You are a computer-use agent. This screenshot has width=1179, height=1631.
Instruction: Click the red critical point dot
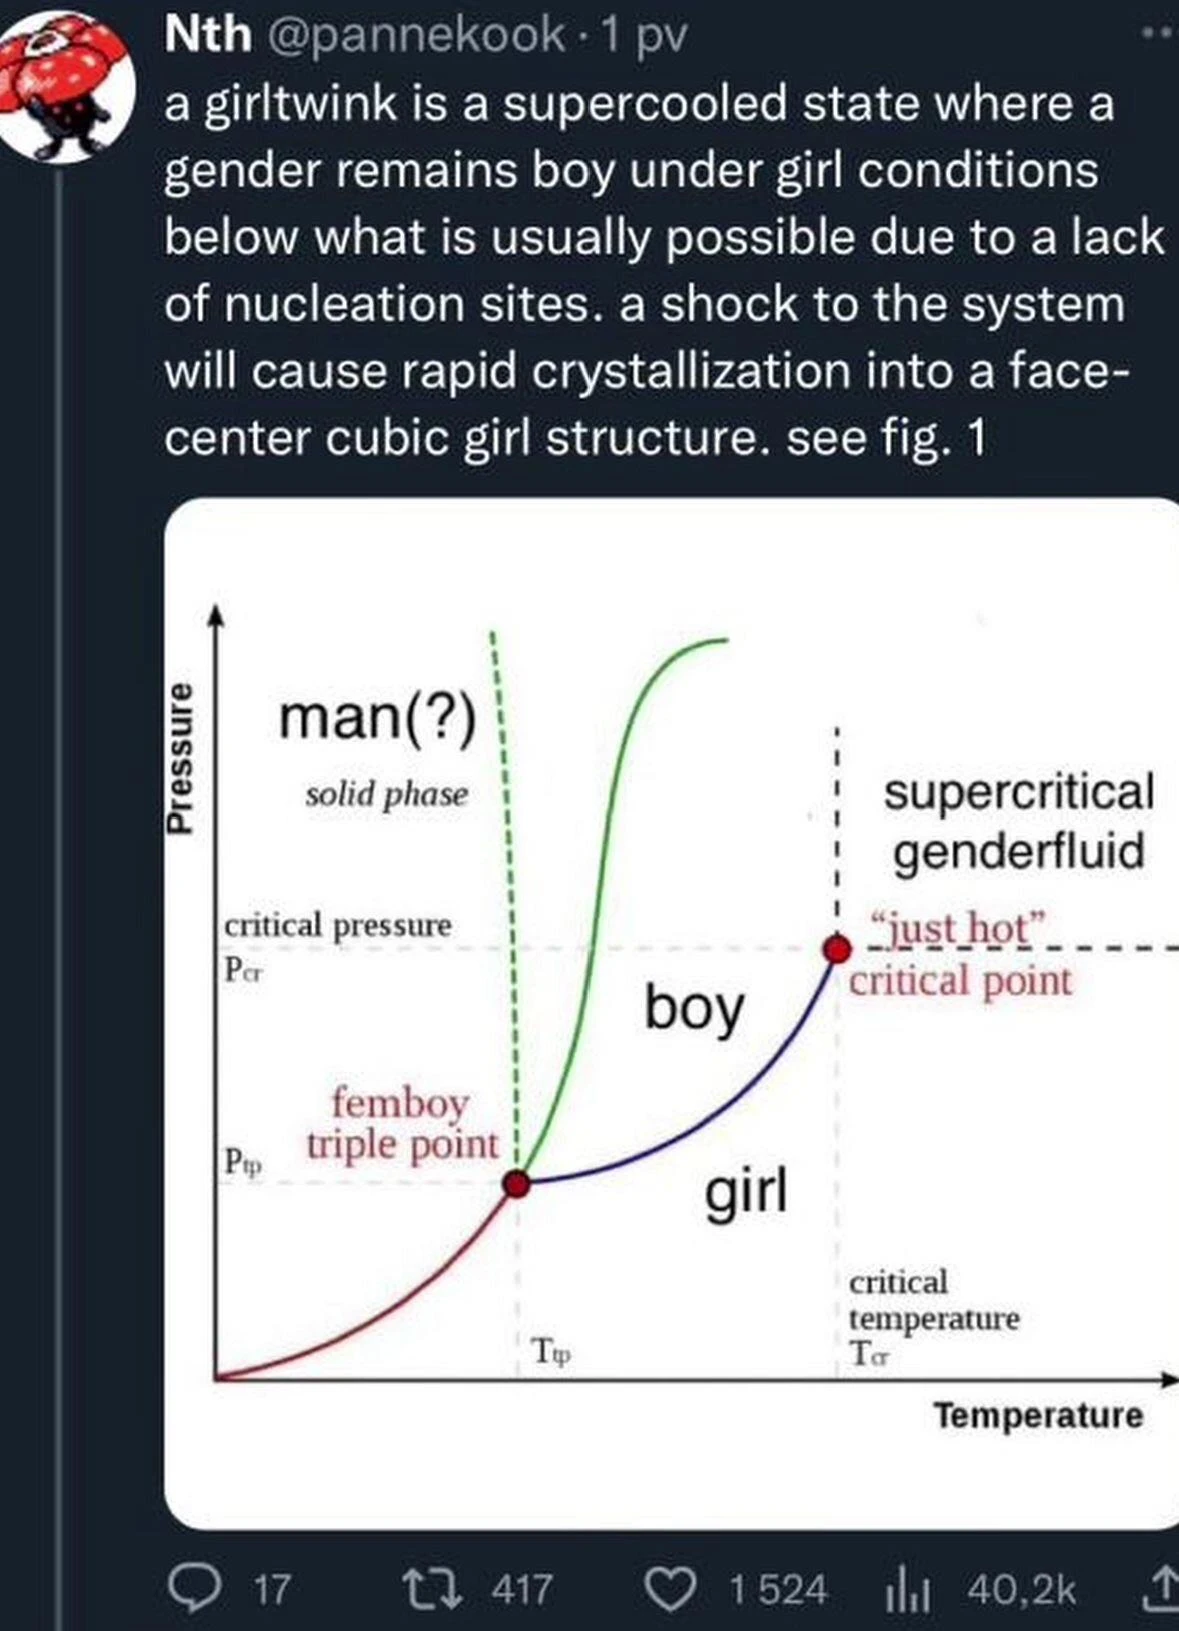click(837, 948)
